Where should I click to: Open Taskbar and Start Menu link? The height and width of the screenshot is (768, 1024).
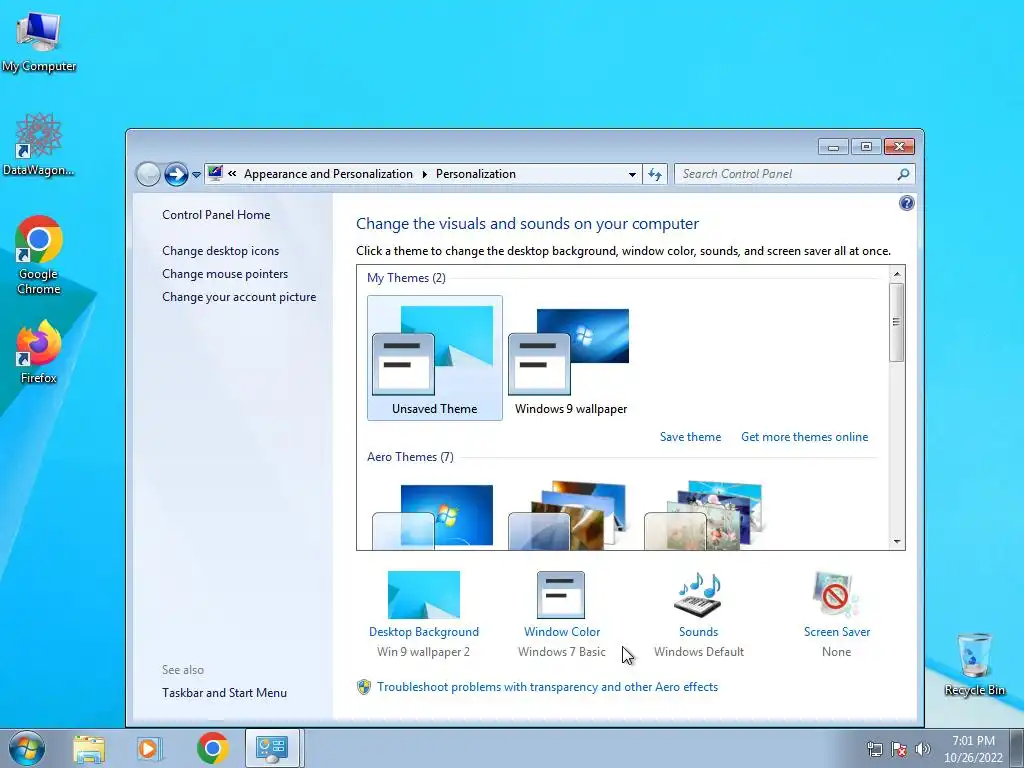pyautogui.click(x=225, y=693)
